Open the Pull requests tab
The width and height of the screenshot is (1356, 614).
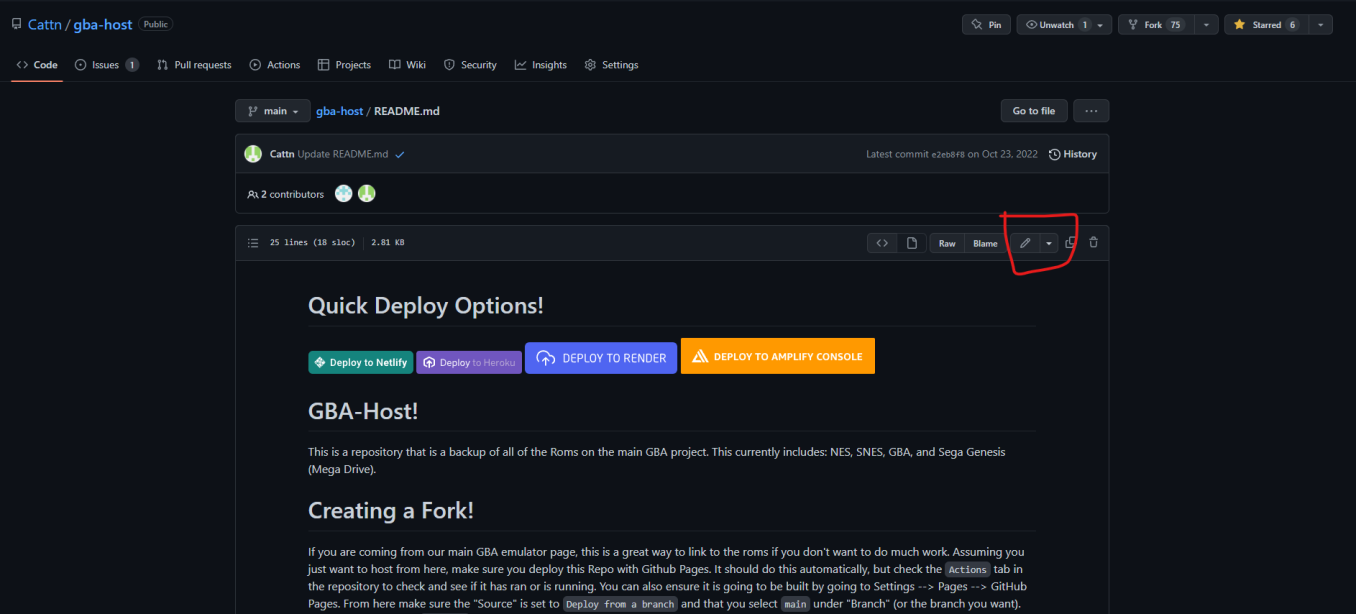pos(194,65)
